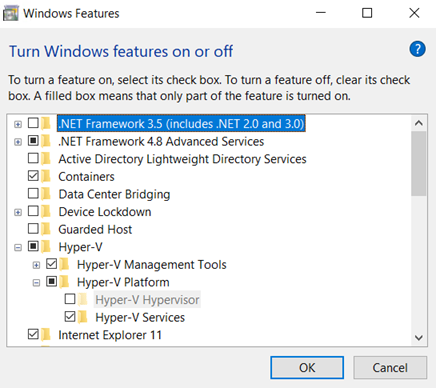Confirm changes with the OK button
Image resolution: width=436 pixels, height=388 pixels.
pos(307,368)
